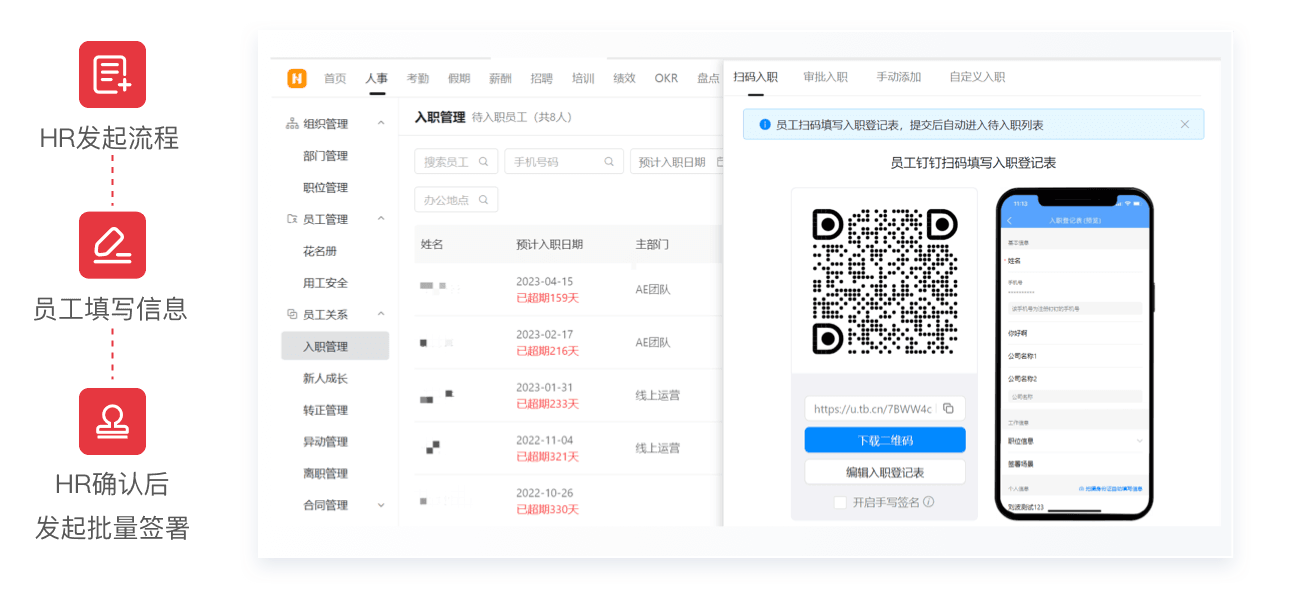
Task: Click info icon beside 开启手写签名
Action: pos(929,502)
